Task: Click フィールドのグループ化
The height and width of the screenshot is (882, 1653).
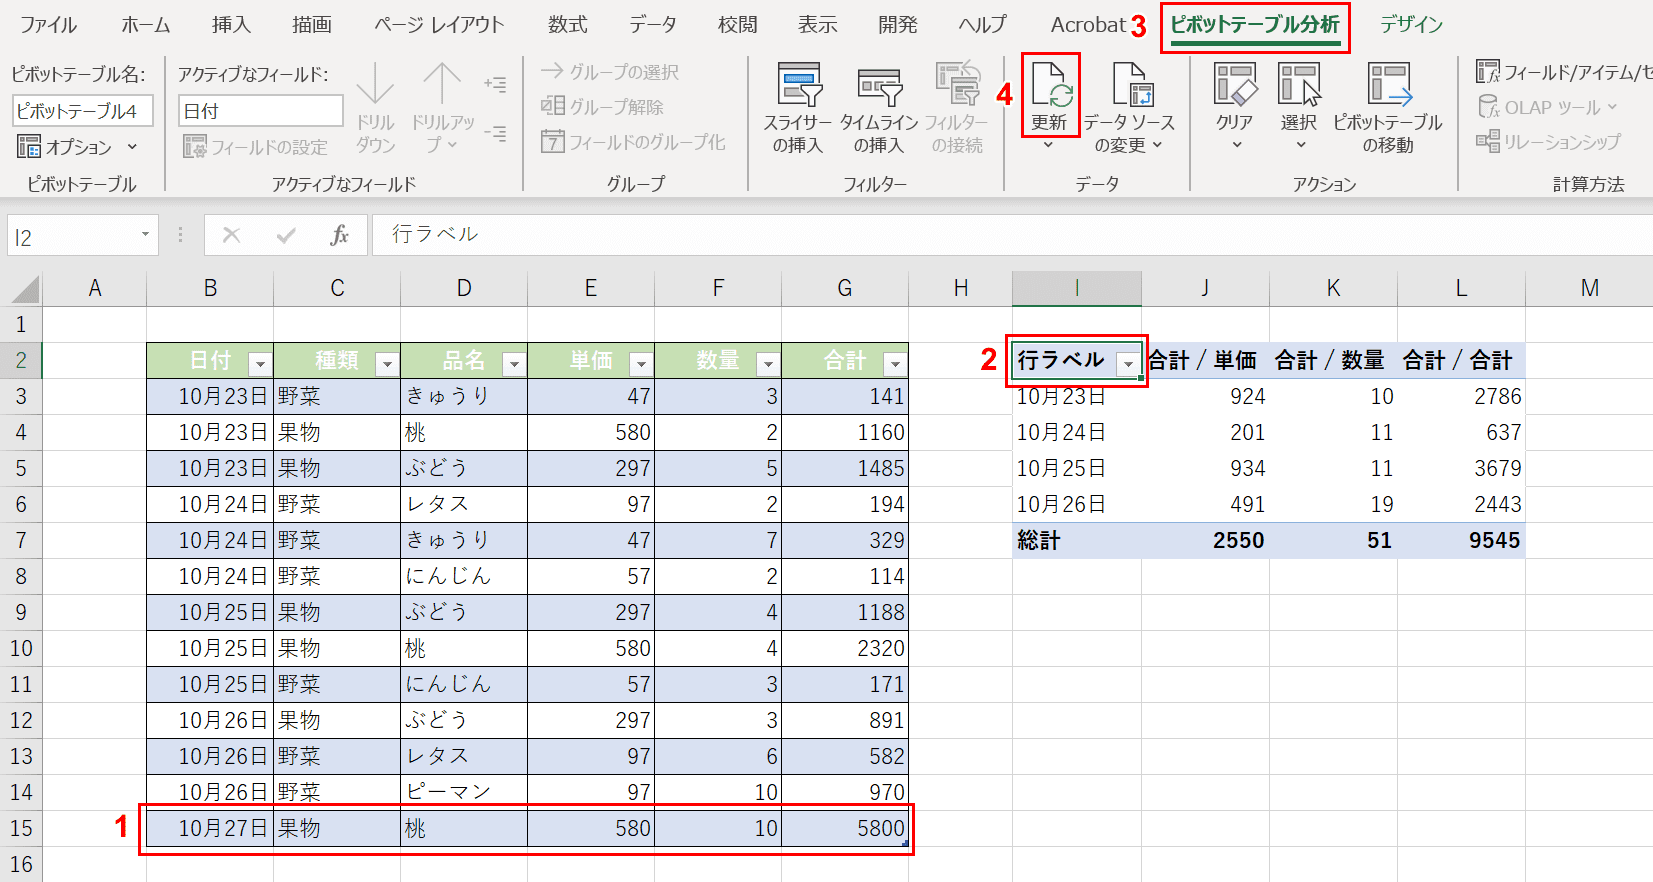Action: (x=633, y=142)
